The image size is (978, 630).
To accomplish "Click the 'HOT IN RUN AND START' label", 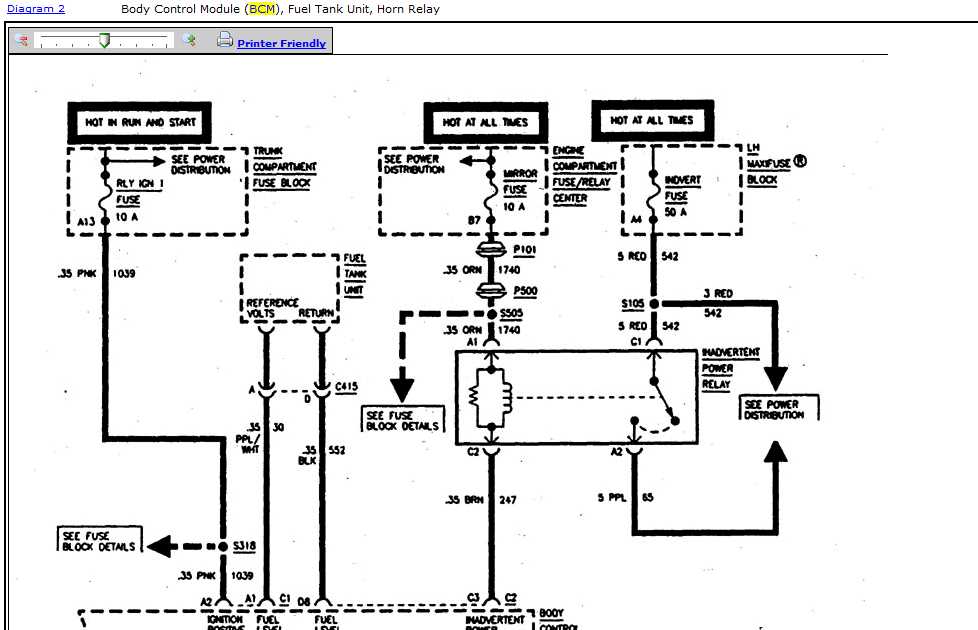I will pyautogui.click(x=140, y=122).
